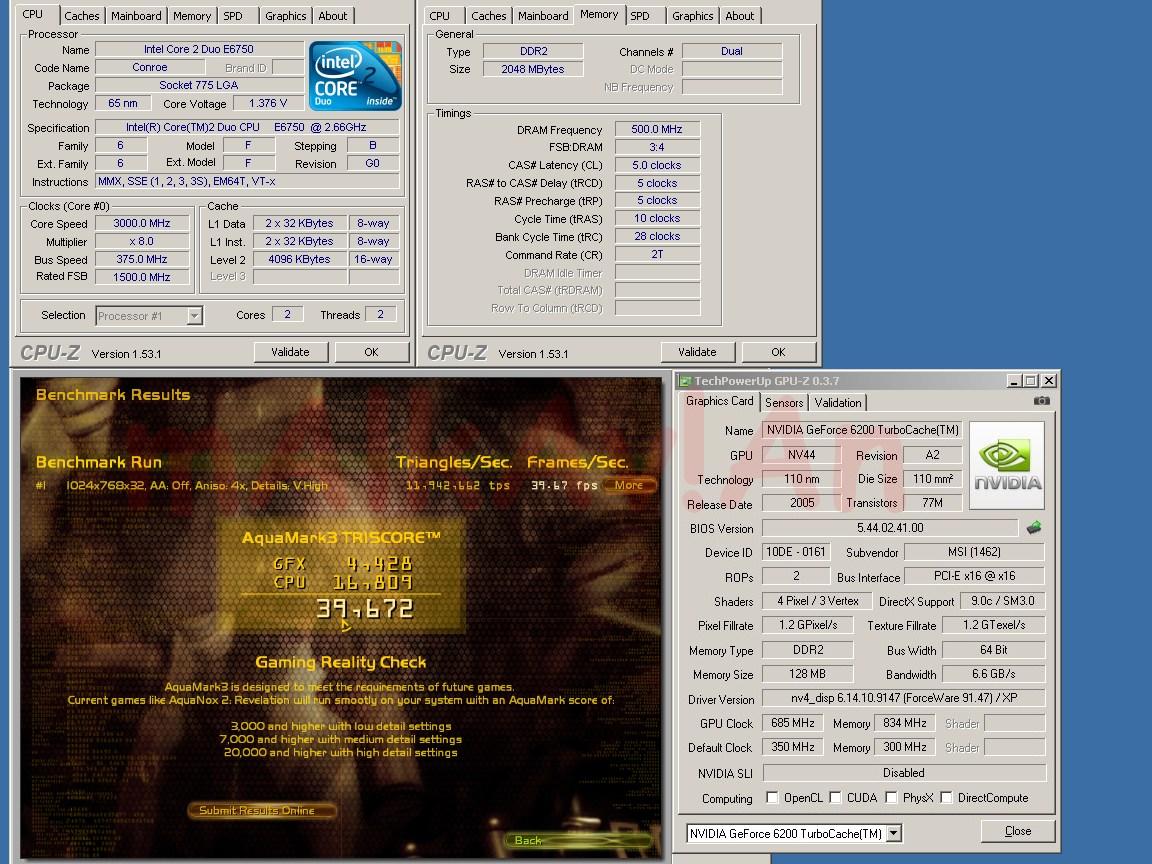Open Graphics tab in left CPU-Z window

286,16
